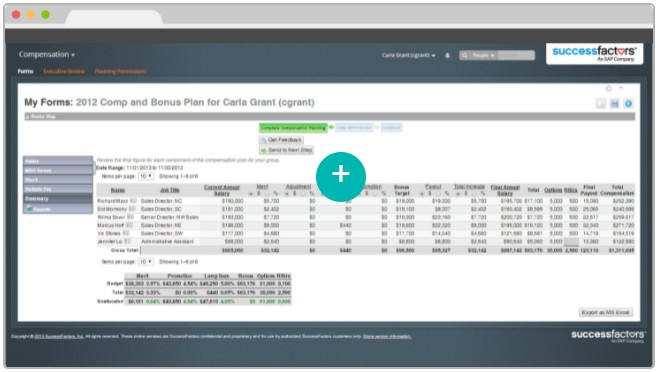Open the Compensation module dropdown
The image size is (659, 372).
tap(47, 55)
